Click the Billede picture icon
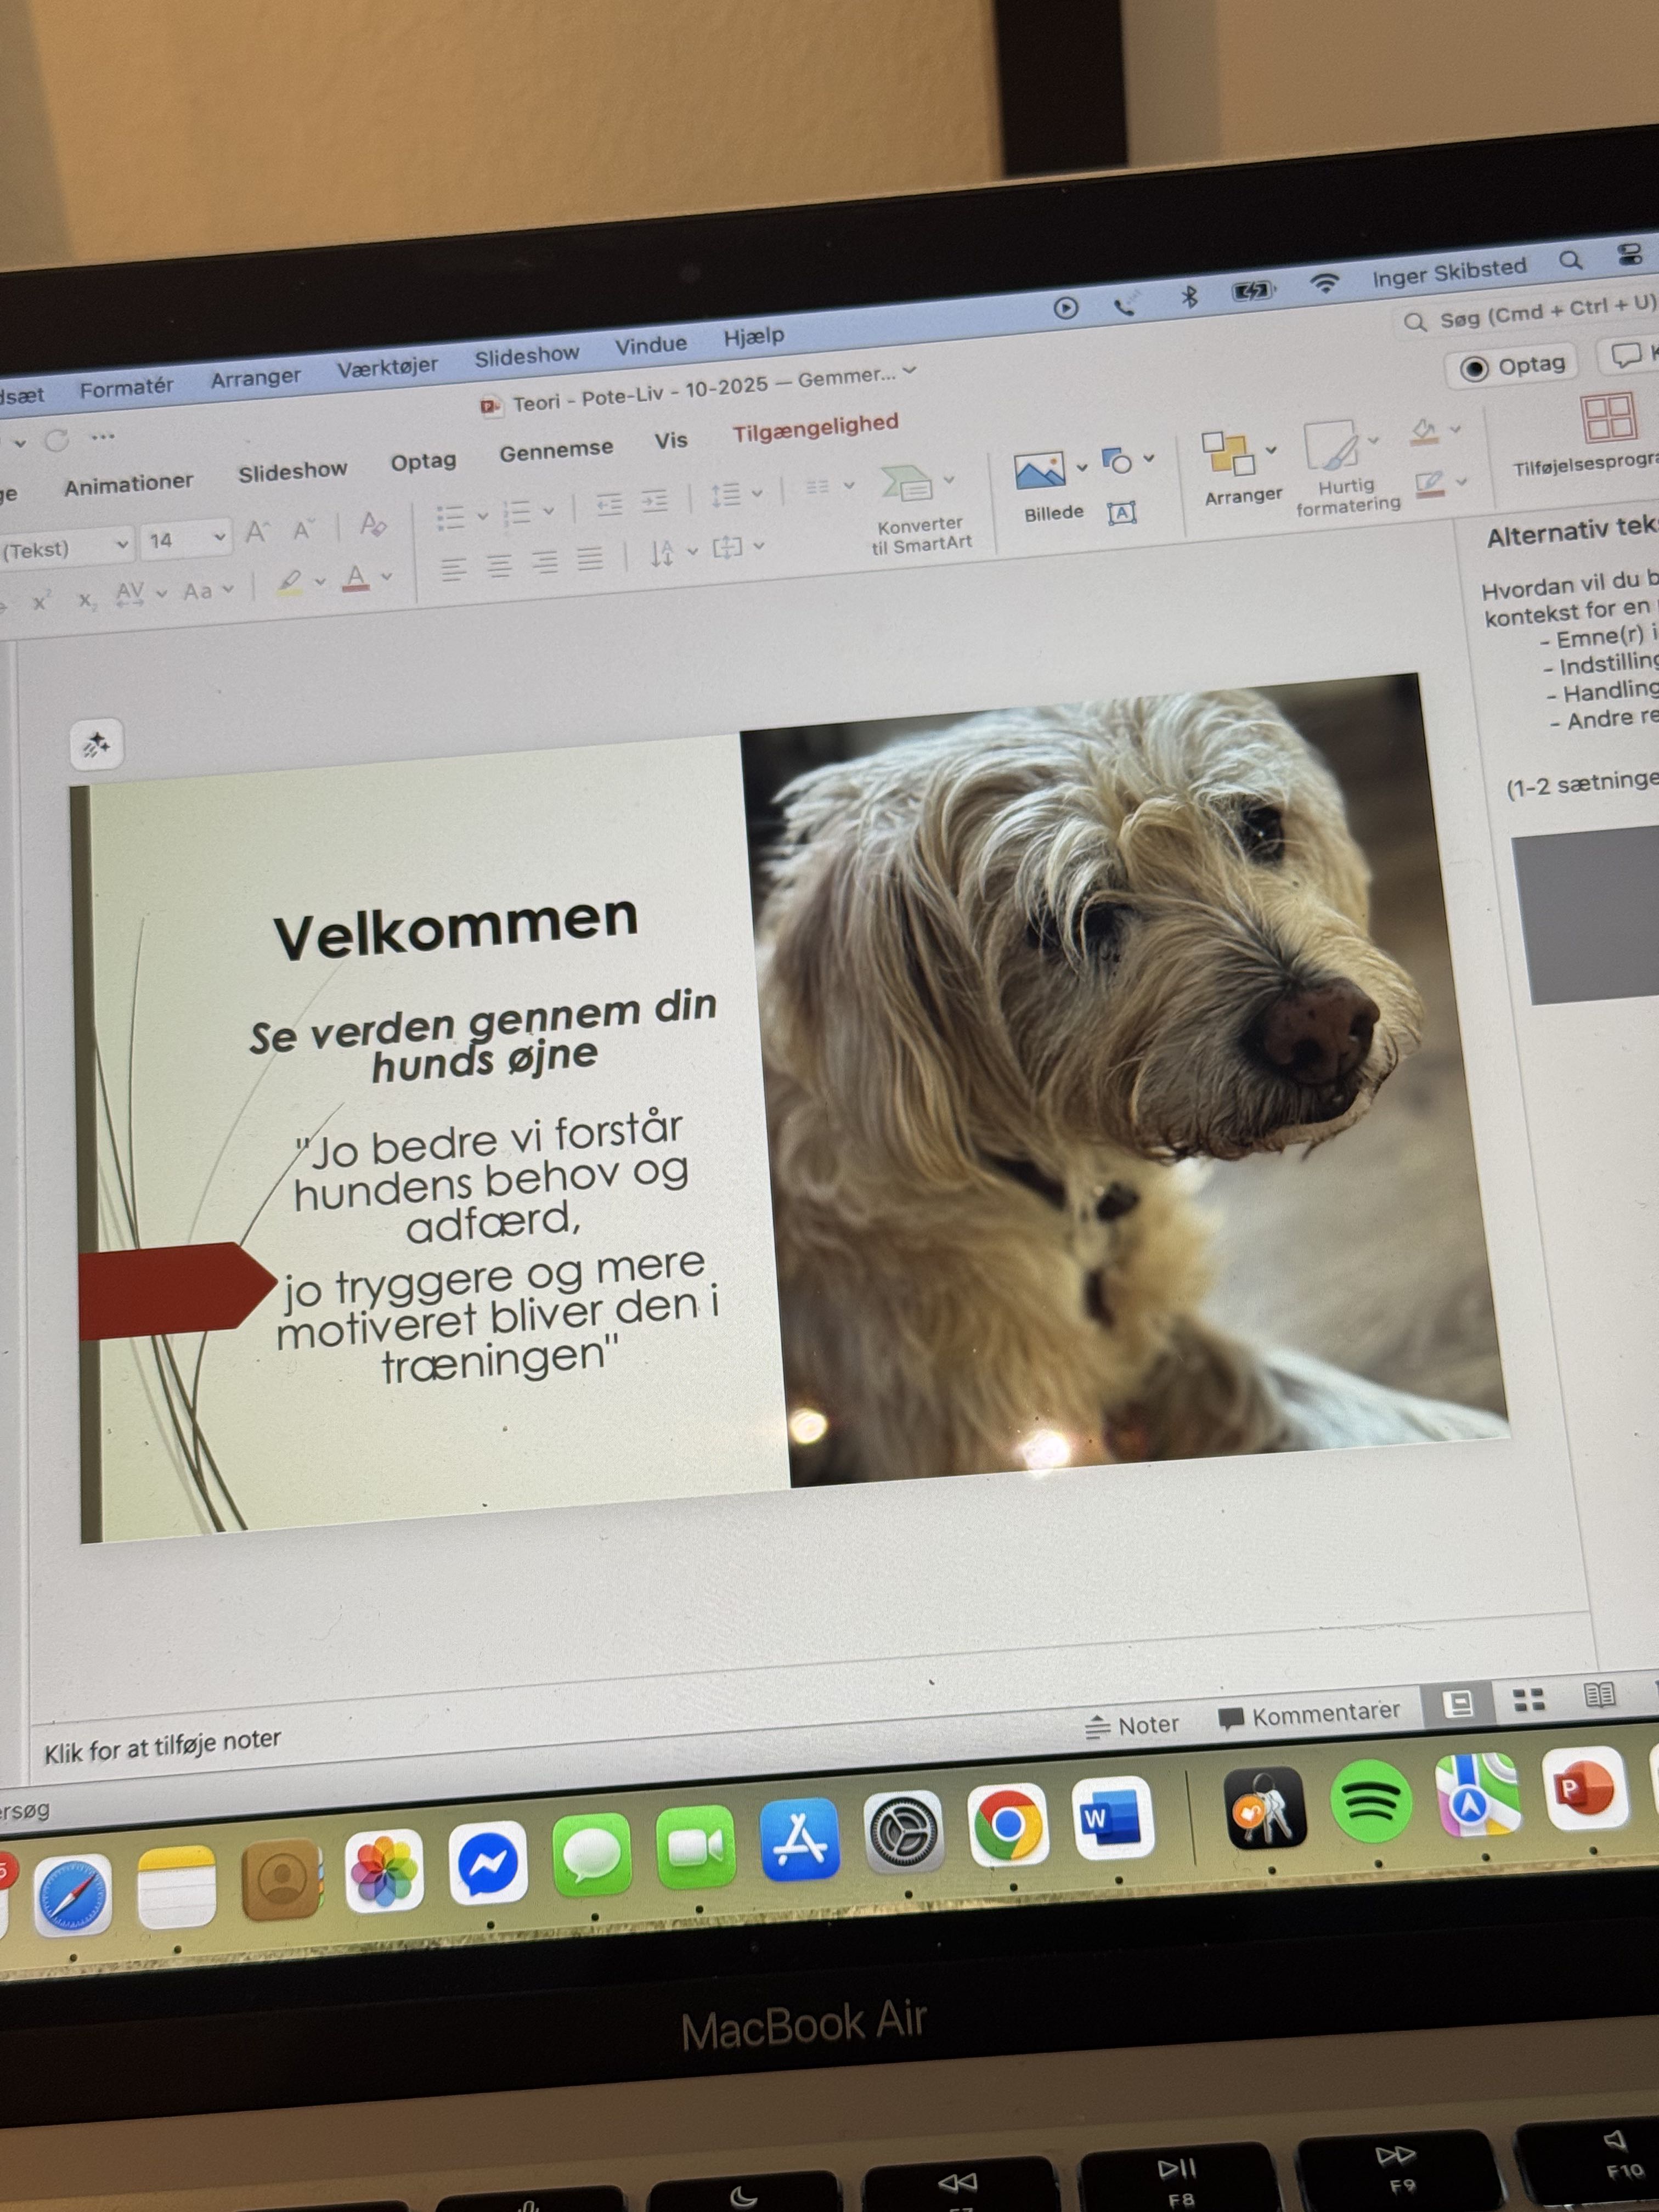Viewport: 1659px width, 2212px height. click(x=1039, y=471)
